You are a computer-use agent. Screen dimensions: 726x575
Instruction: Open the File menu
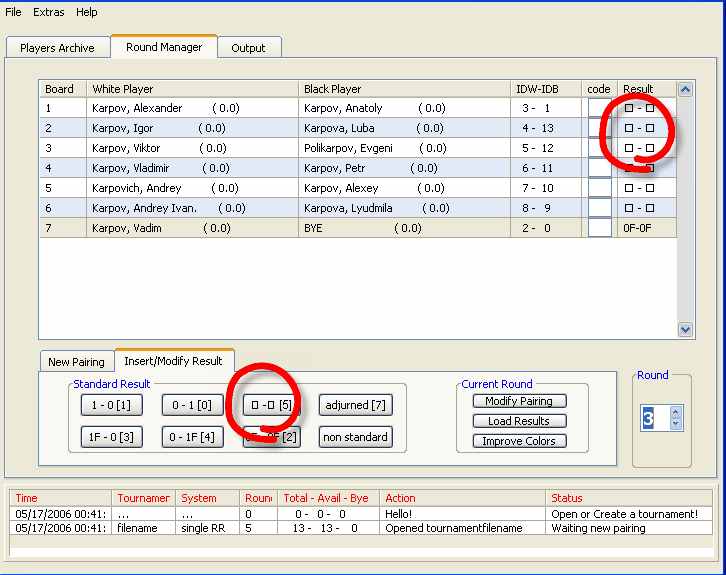tap(13, 12)
